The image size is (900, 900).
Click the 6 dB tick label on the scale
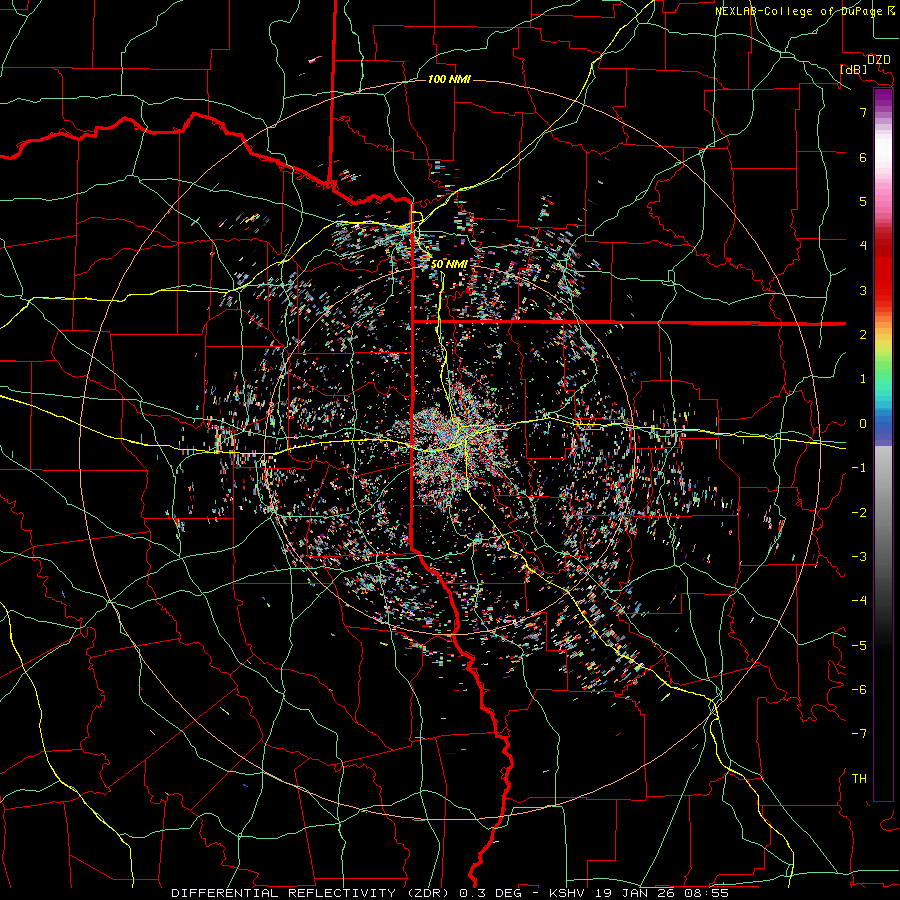(x=863, y=157)
